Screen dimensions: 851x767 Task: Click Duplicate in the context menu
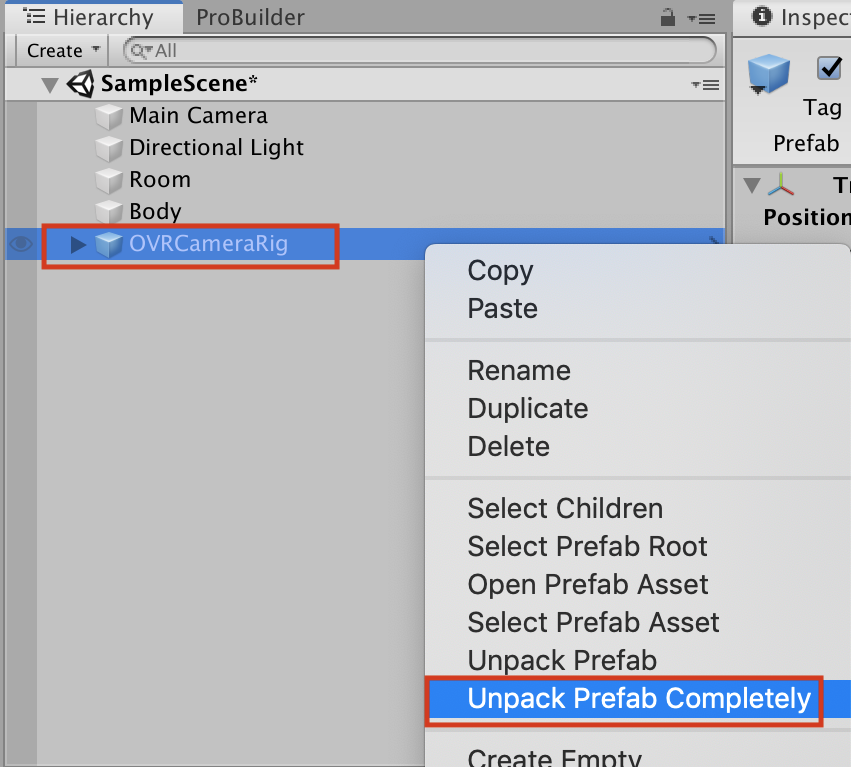tap(528, 408)
